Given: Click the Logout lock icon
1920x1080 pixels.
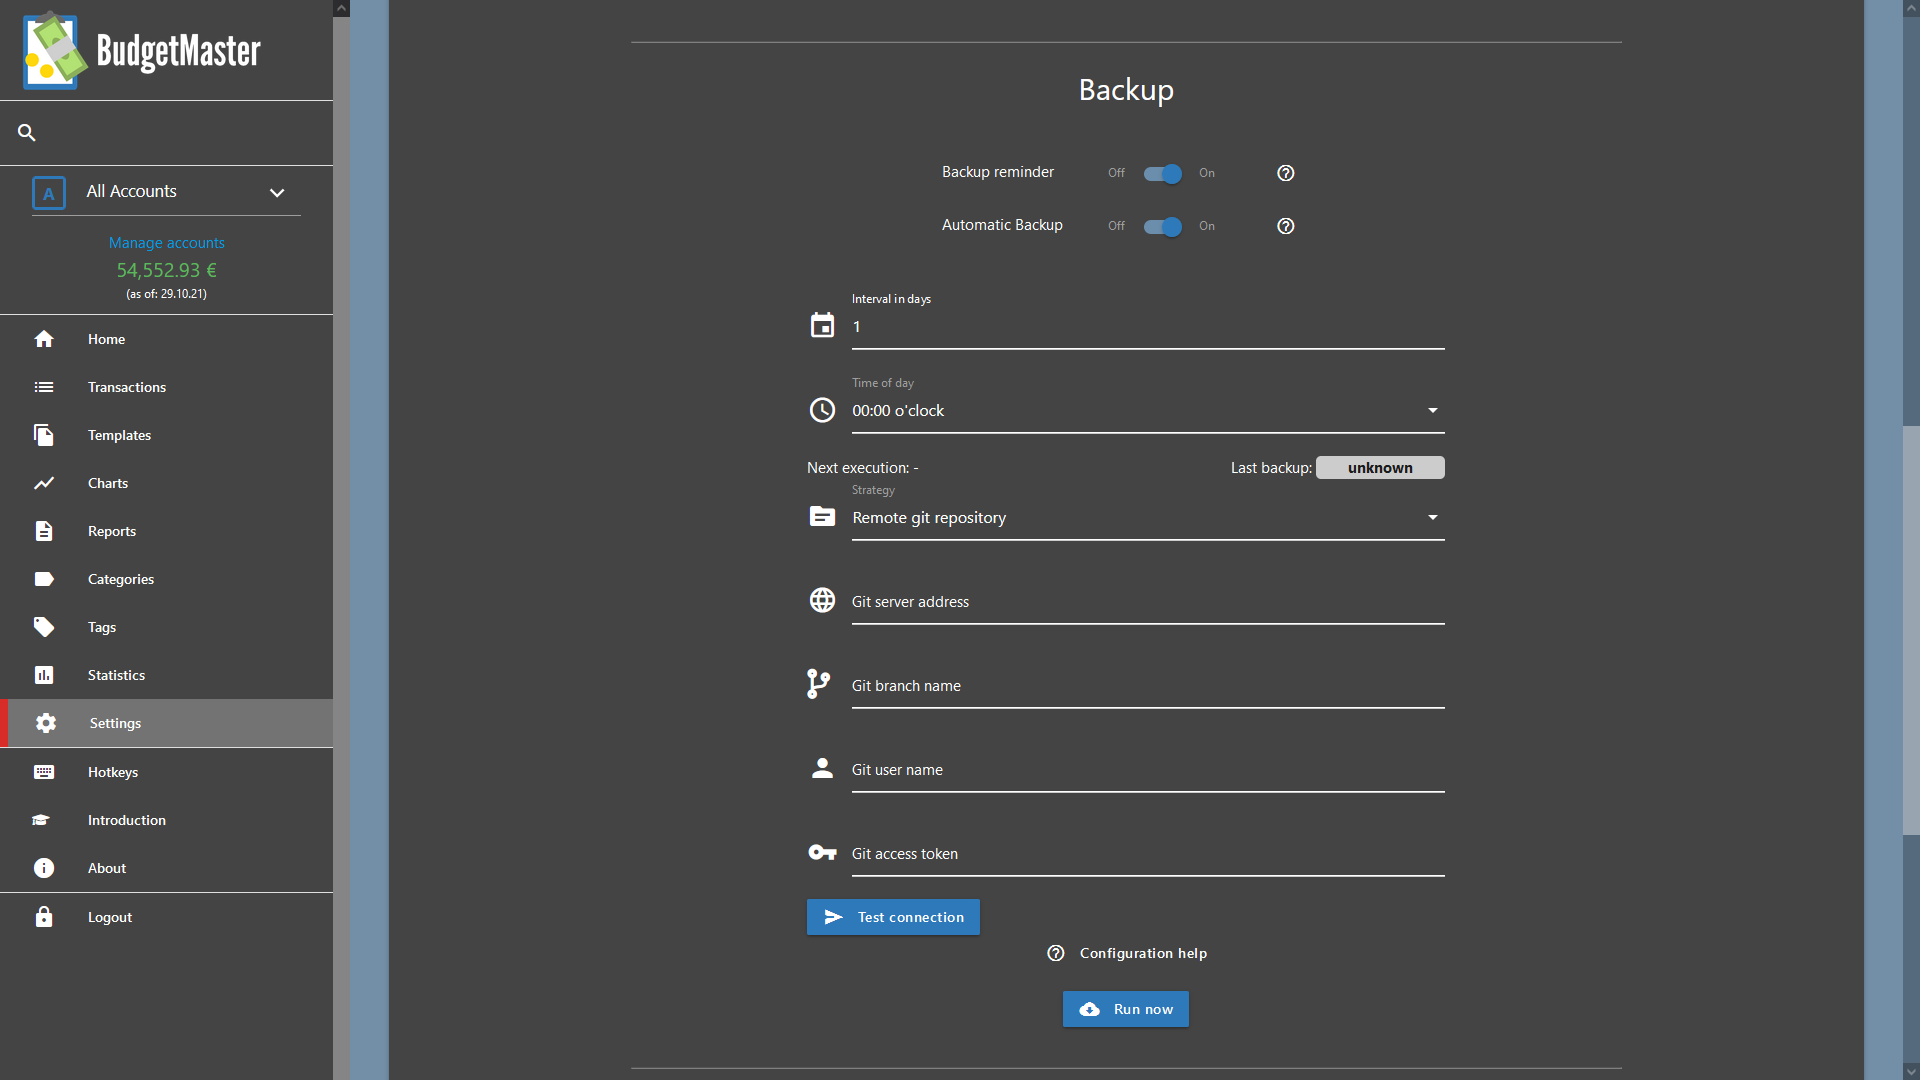Looking at the screenshot, I should pyautogui.click(x=44, y=917).
